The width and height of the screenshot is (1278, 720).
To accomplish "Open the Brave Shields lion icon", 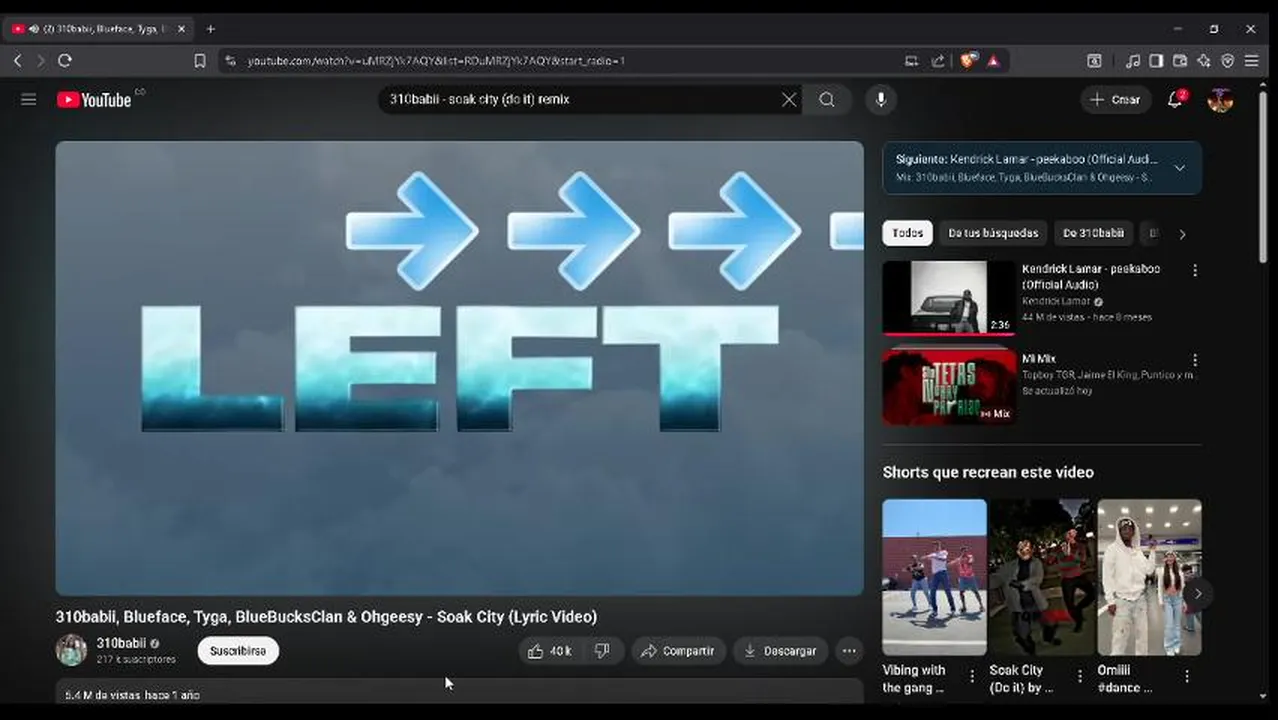I will (967, 61).
